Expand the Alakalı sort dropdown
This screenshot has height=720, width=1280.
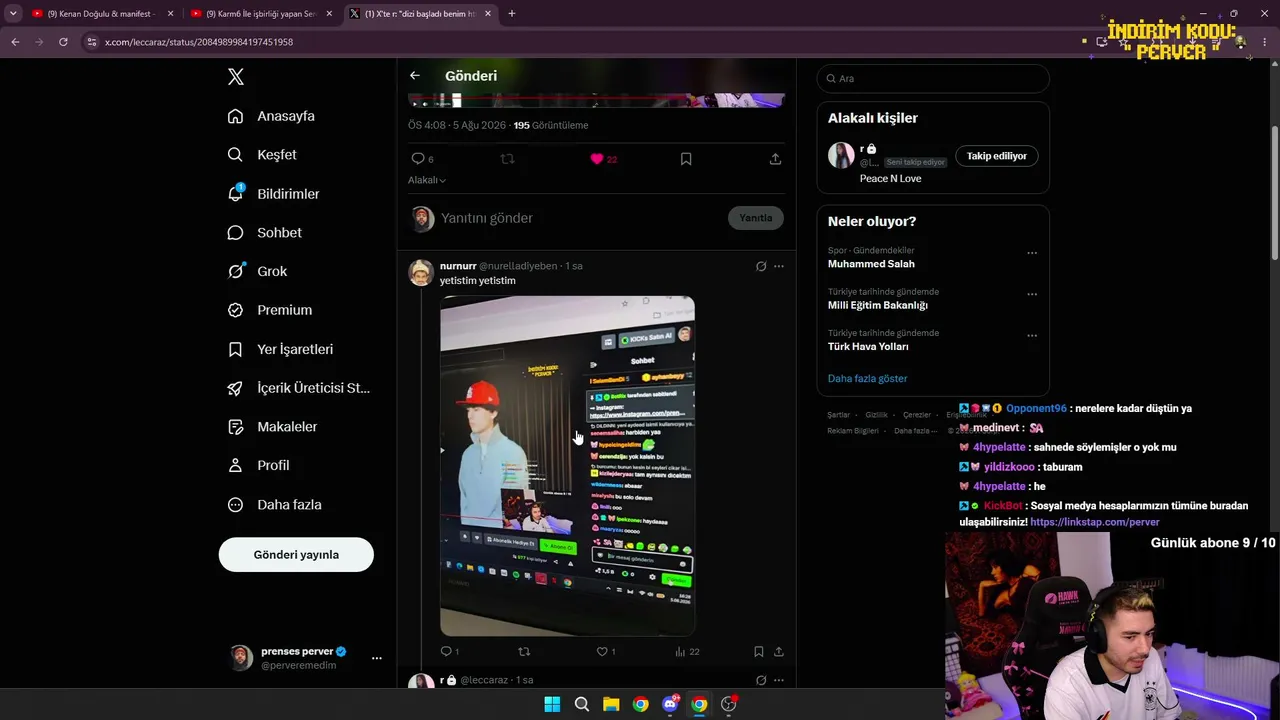coord(427,180)
